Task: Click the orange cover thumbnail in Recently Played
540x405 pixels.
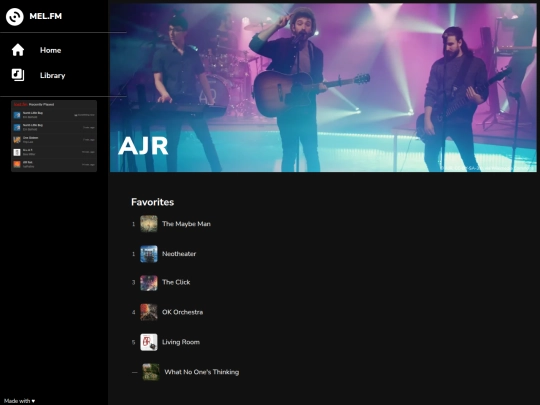Action: [17, 164]
